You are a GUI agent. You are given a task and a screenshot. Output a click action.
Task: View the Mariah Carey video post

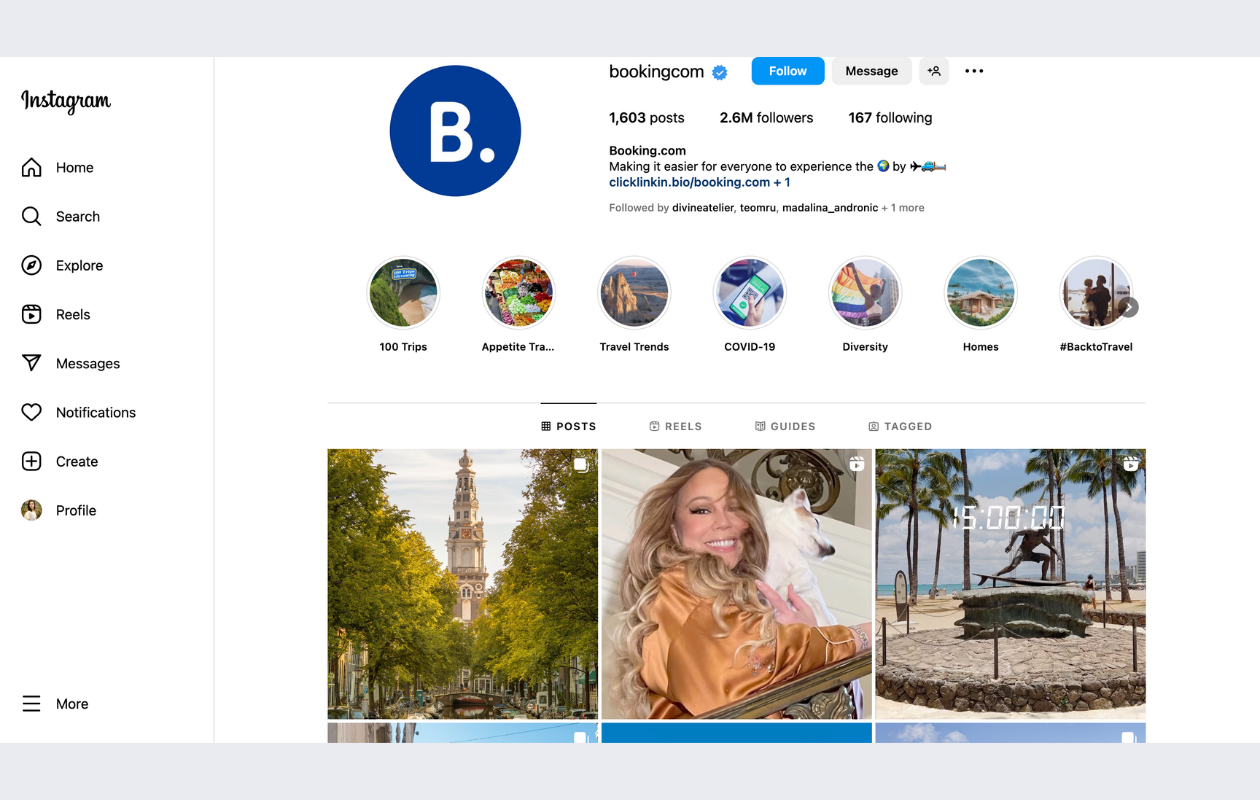(x=736, y=583)
